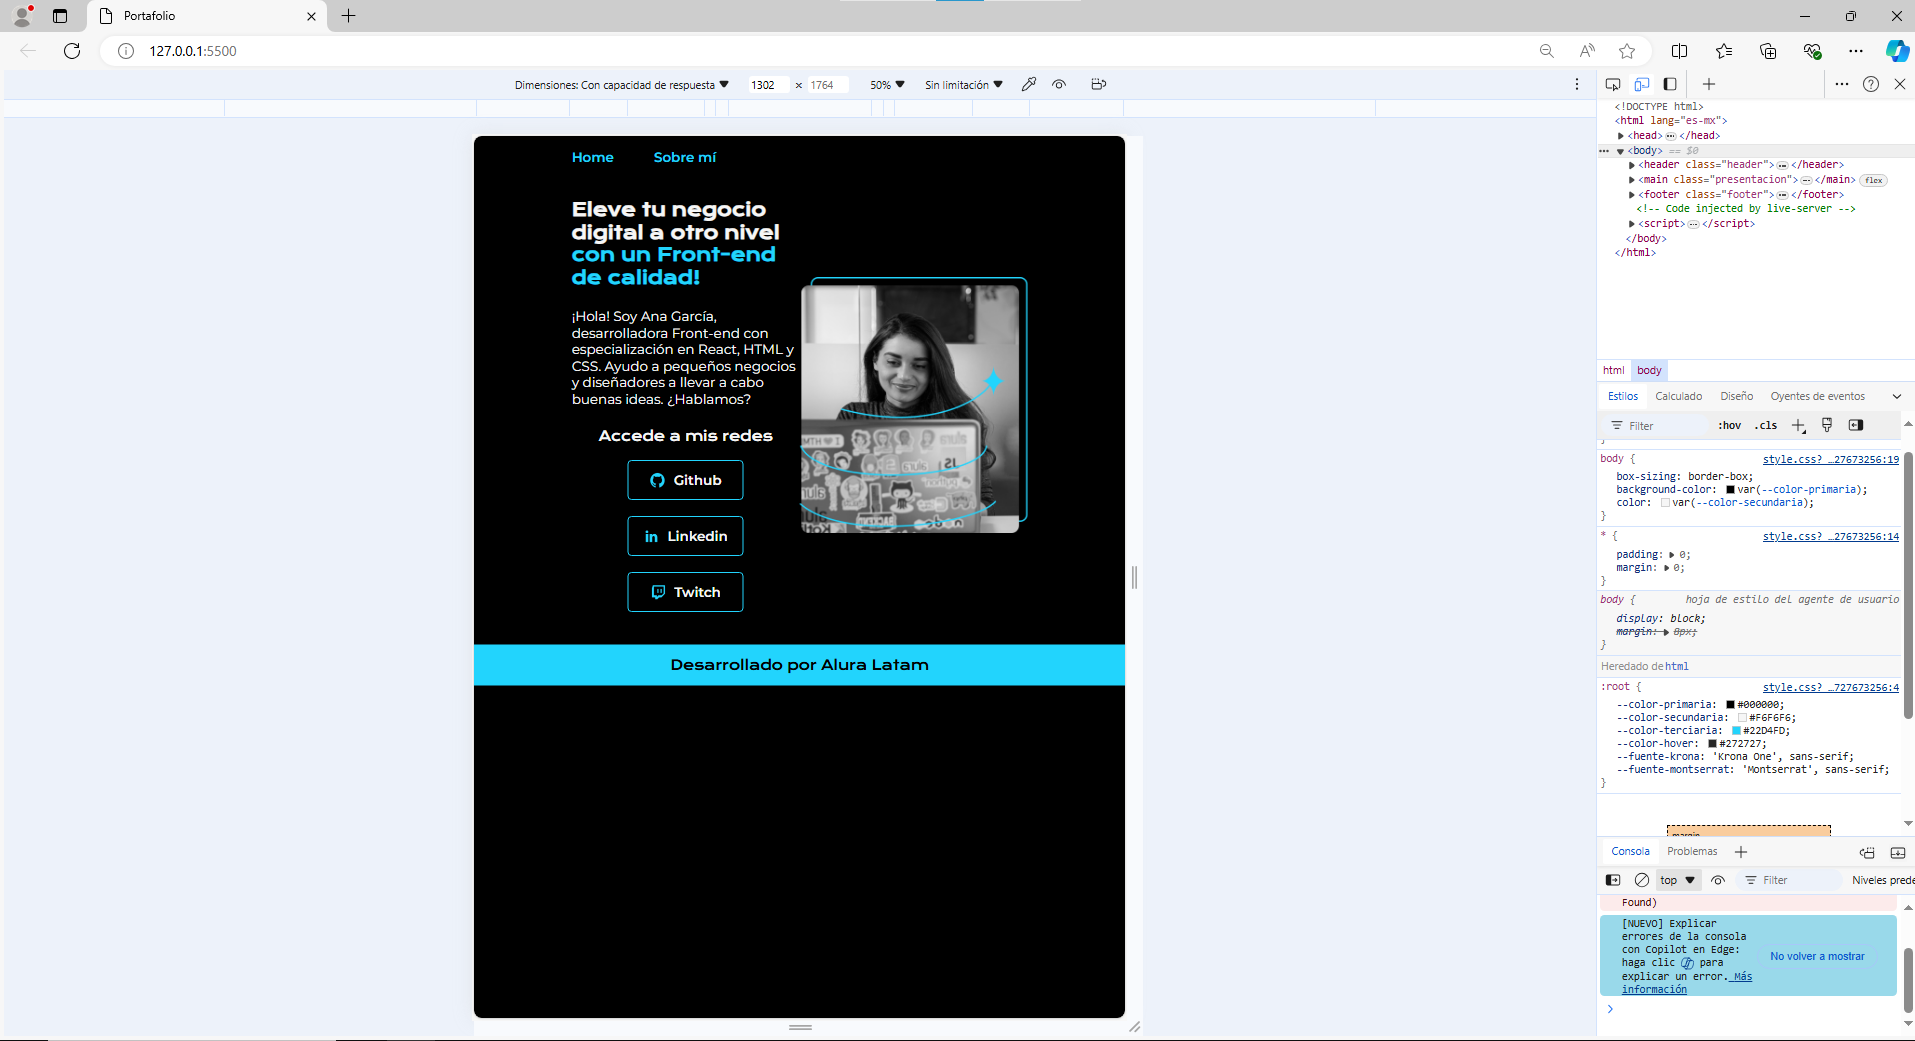The image size is (1915, 1041).
Task: Toggle computed styles sidebar icon
Action: 1856,425
